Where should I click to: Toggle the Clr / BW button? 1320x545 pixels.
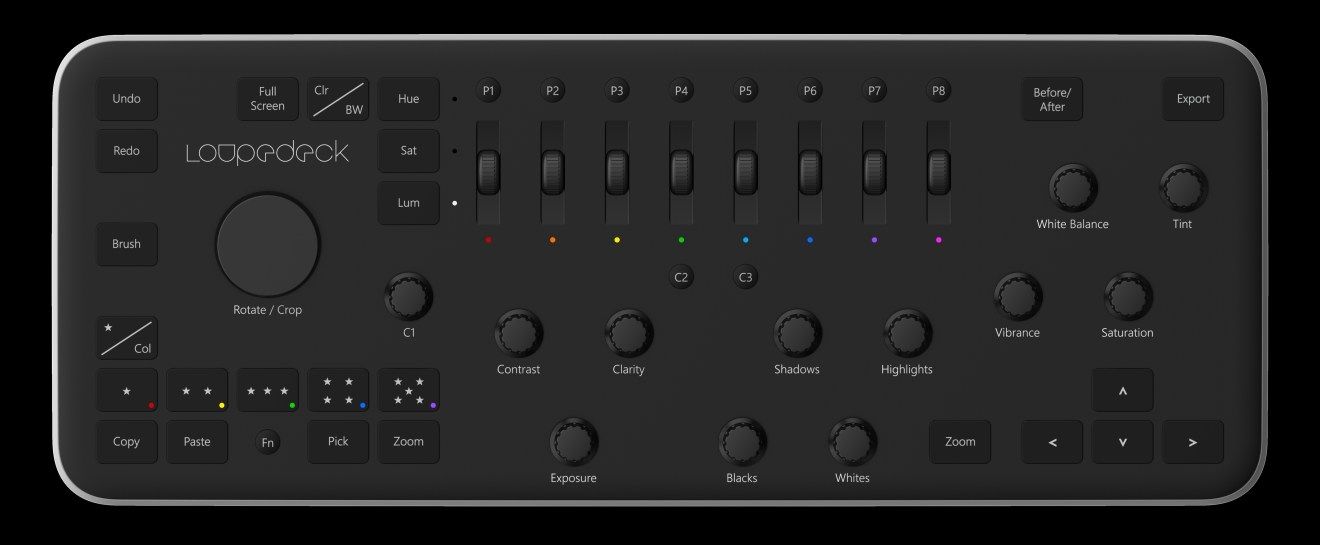pyautogui.click(x=338, y=99)
